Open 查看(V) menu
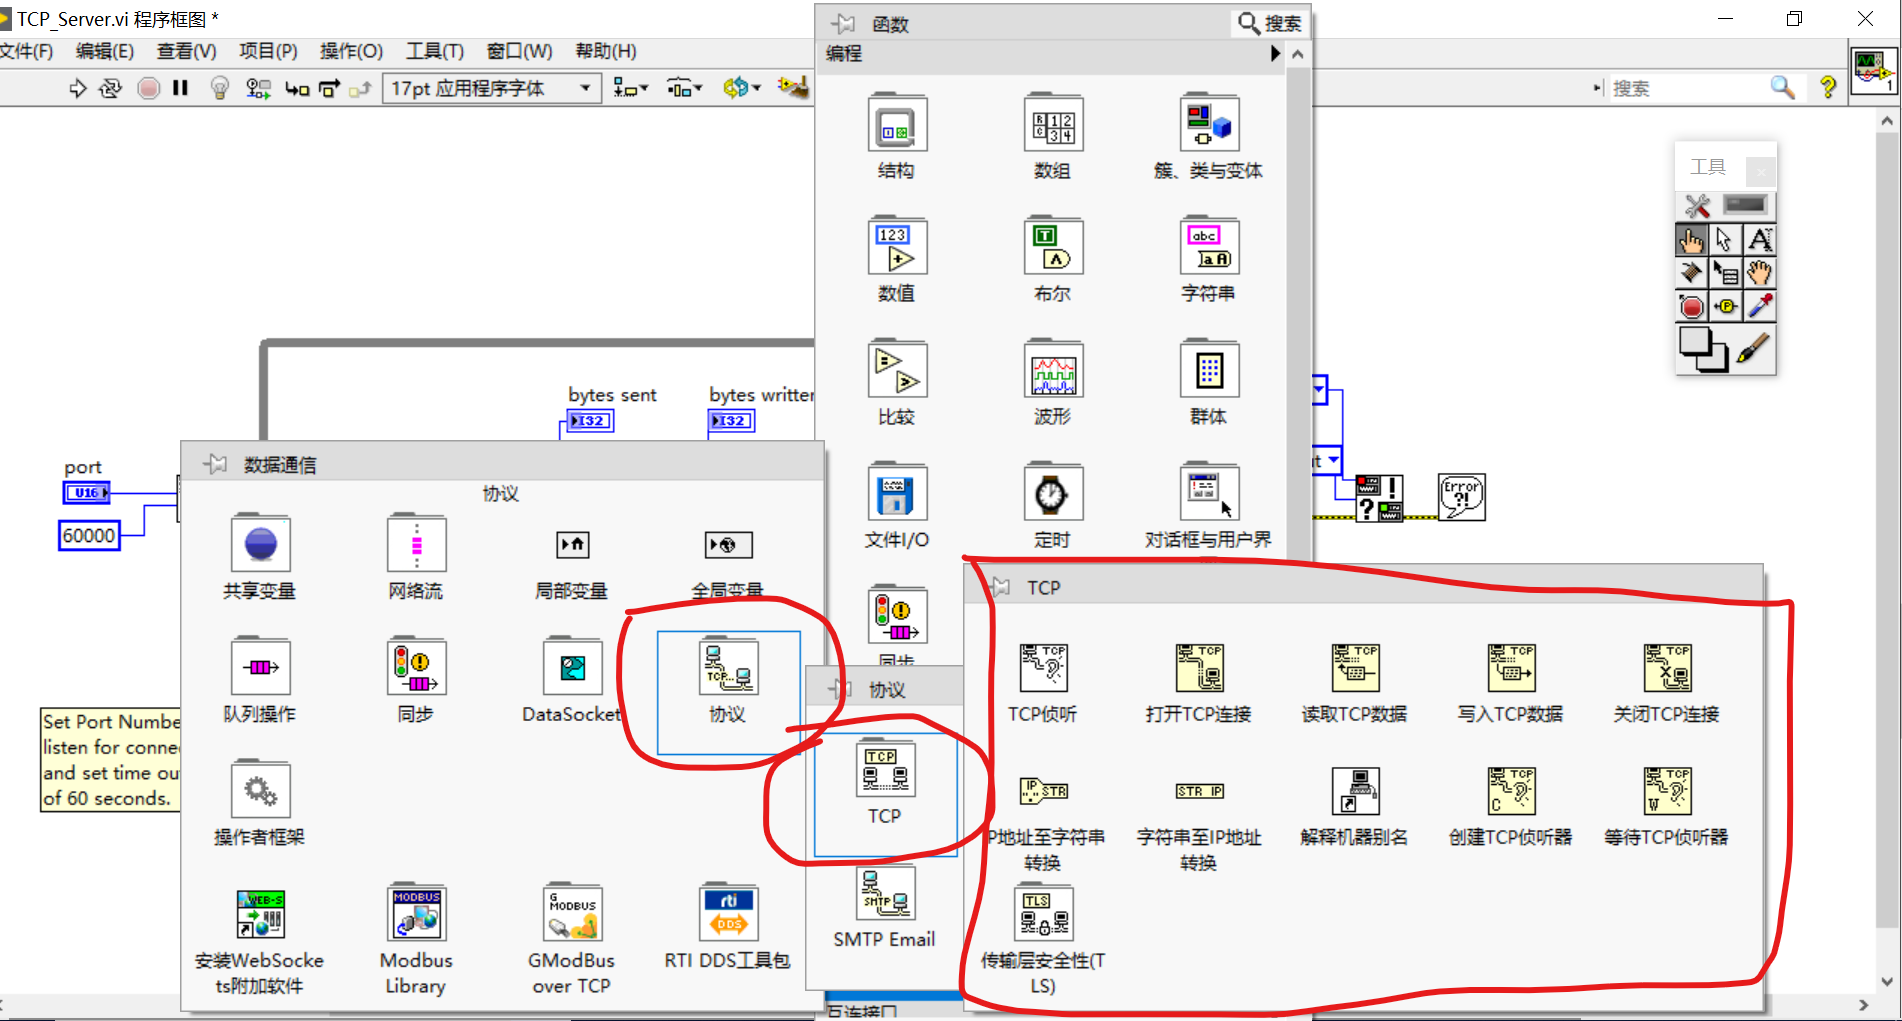Image resolution: width=1902 pixels, height=1021 pixels. (x=186, y=51)
